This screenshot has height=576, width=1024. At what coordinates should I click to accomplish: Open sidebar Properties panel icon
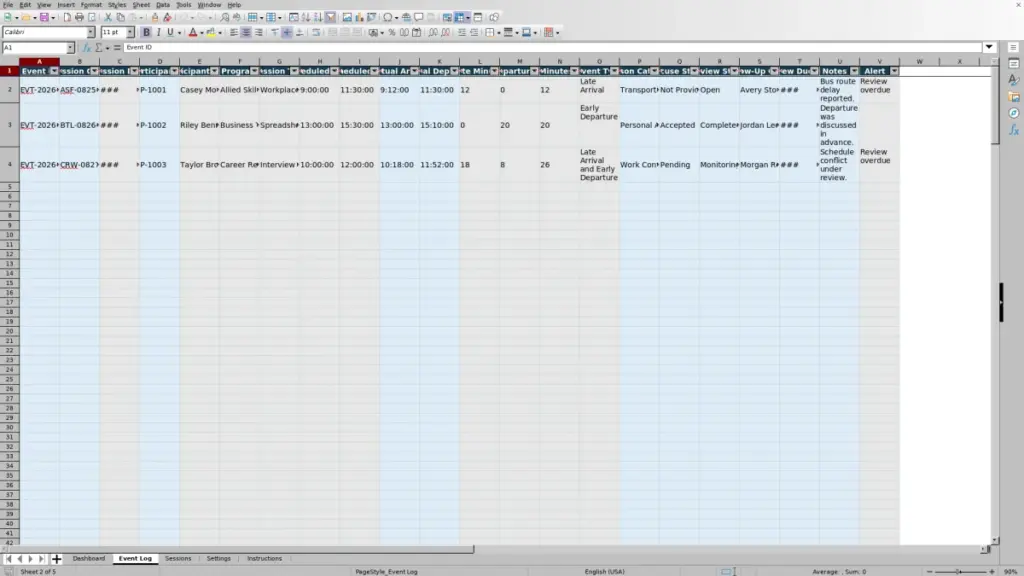[x=1014, y=63]
